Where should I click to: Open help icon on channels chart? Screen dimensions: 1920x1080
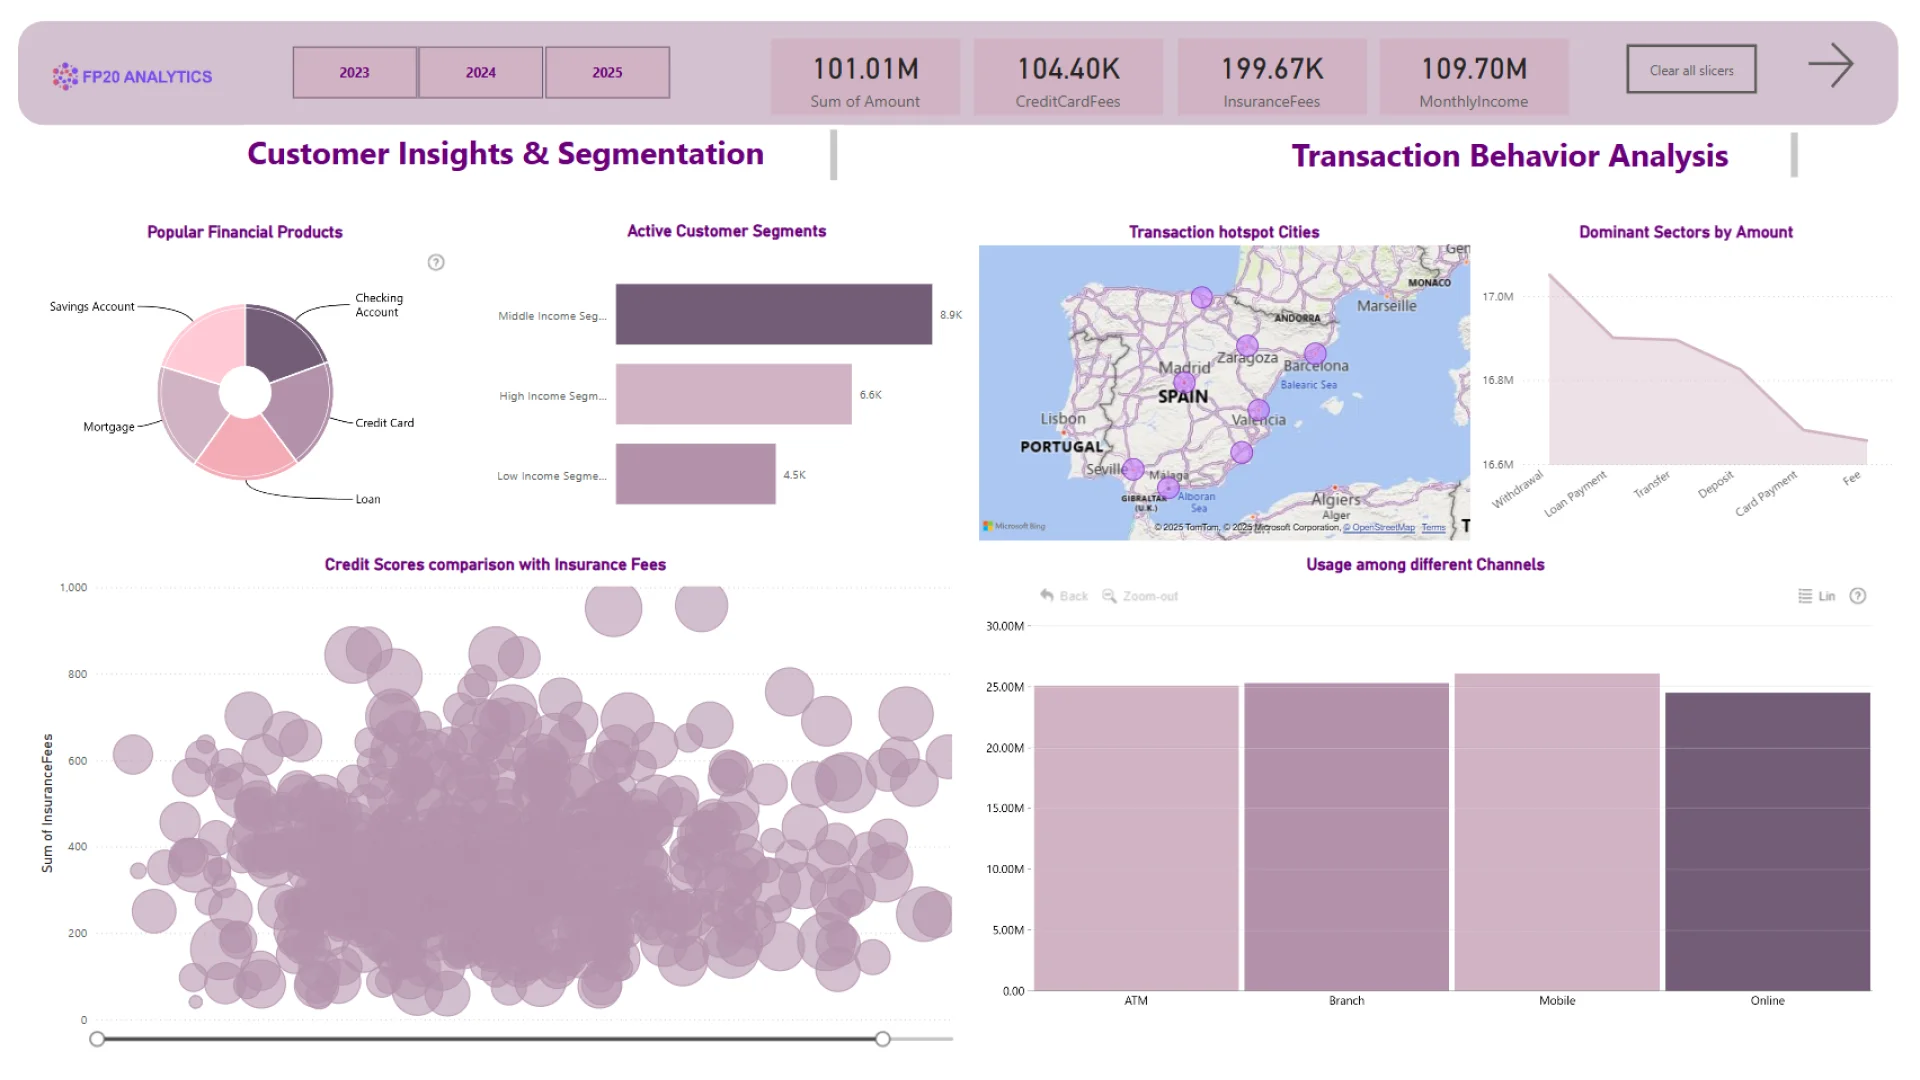1858,596
